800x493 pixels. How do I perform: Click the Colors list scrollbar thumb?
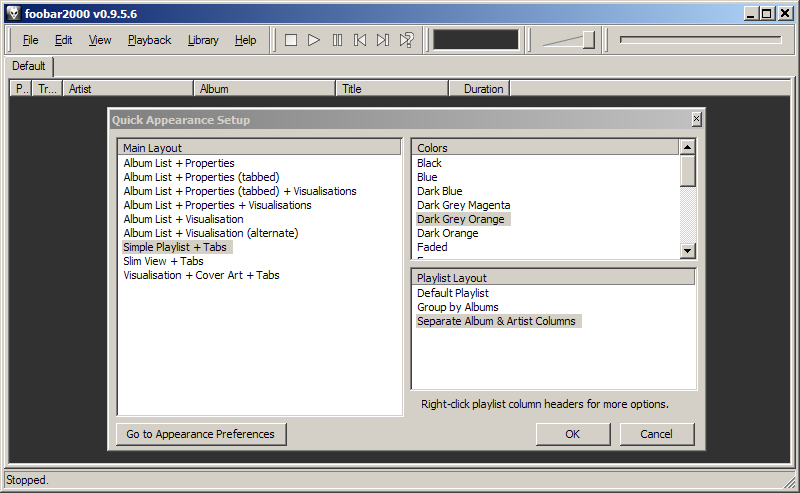click(x=688, y=171)
